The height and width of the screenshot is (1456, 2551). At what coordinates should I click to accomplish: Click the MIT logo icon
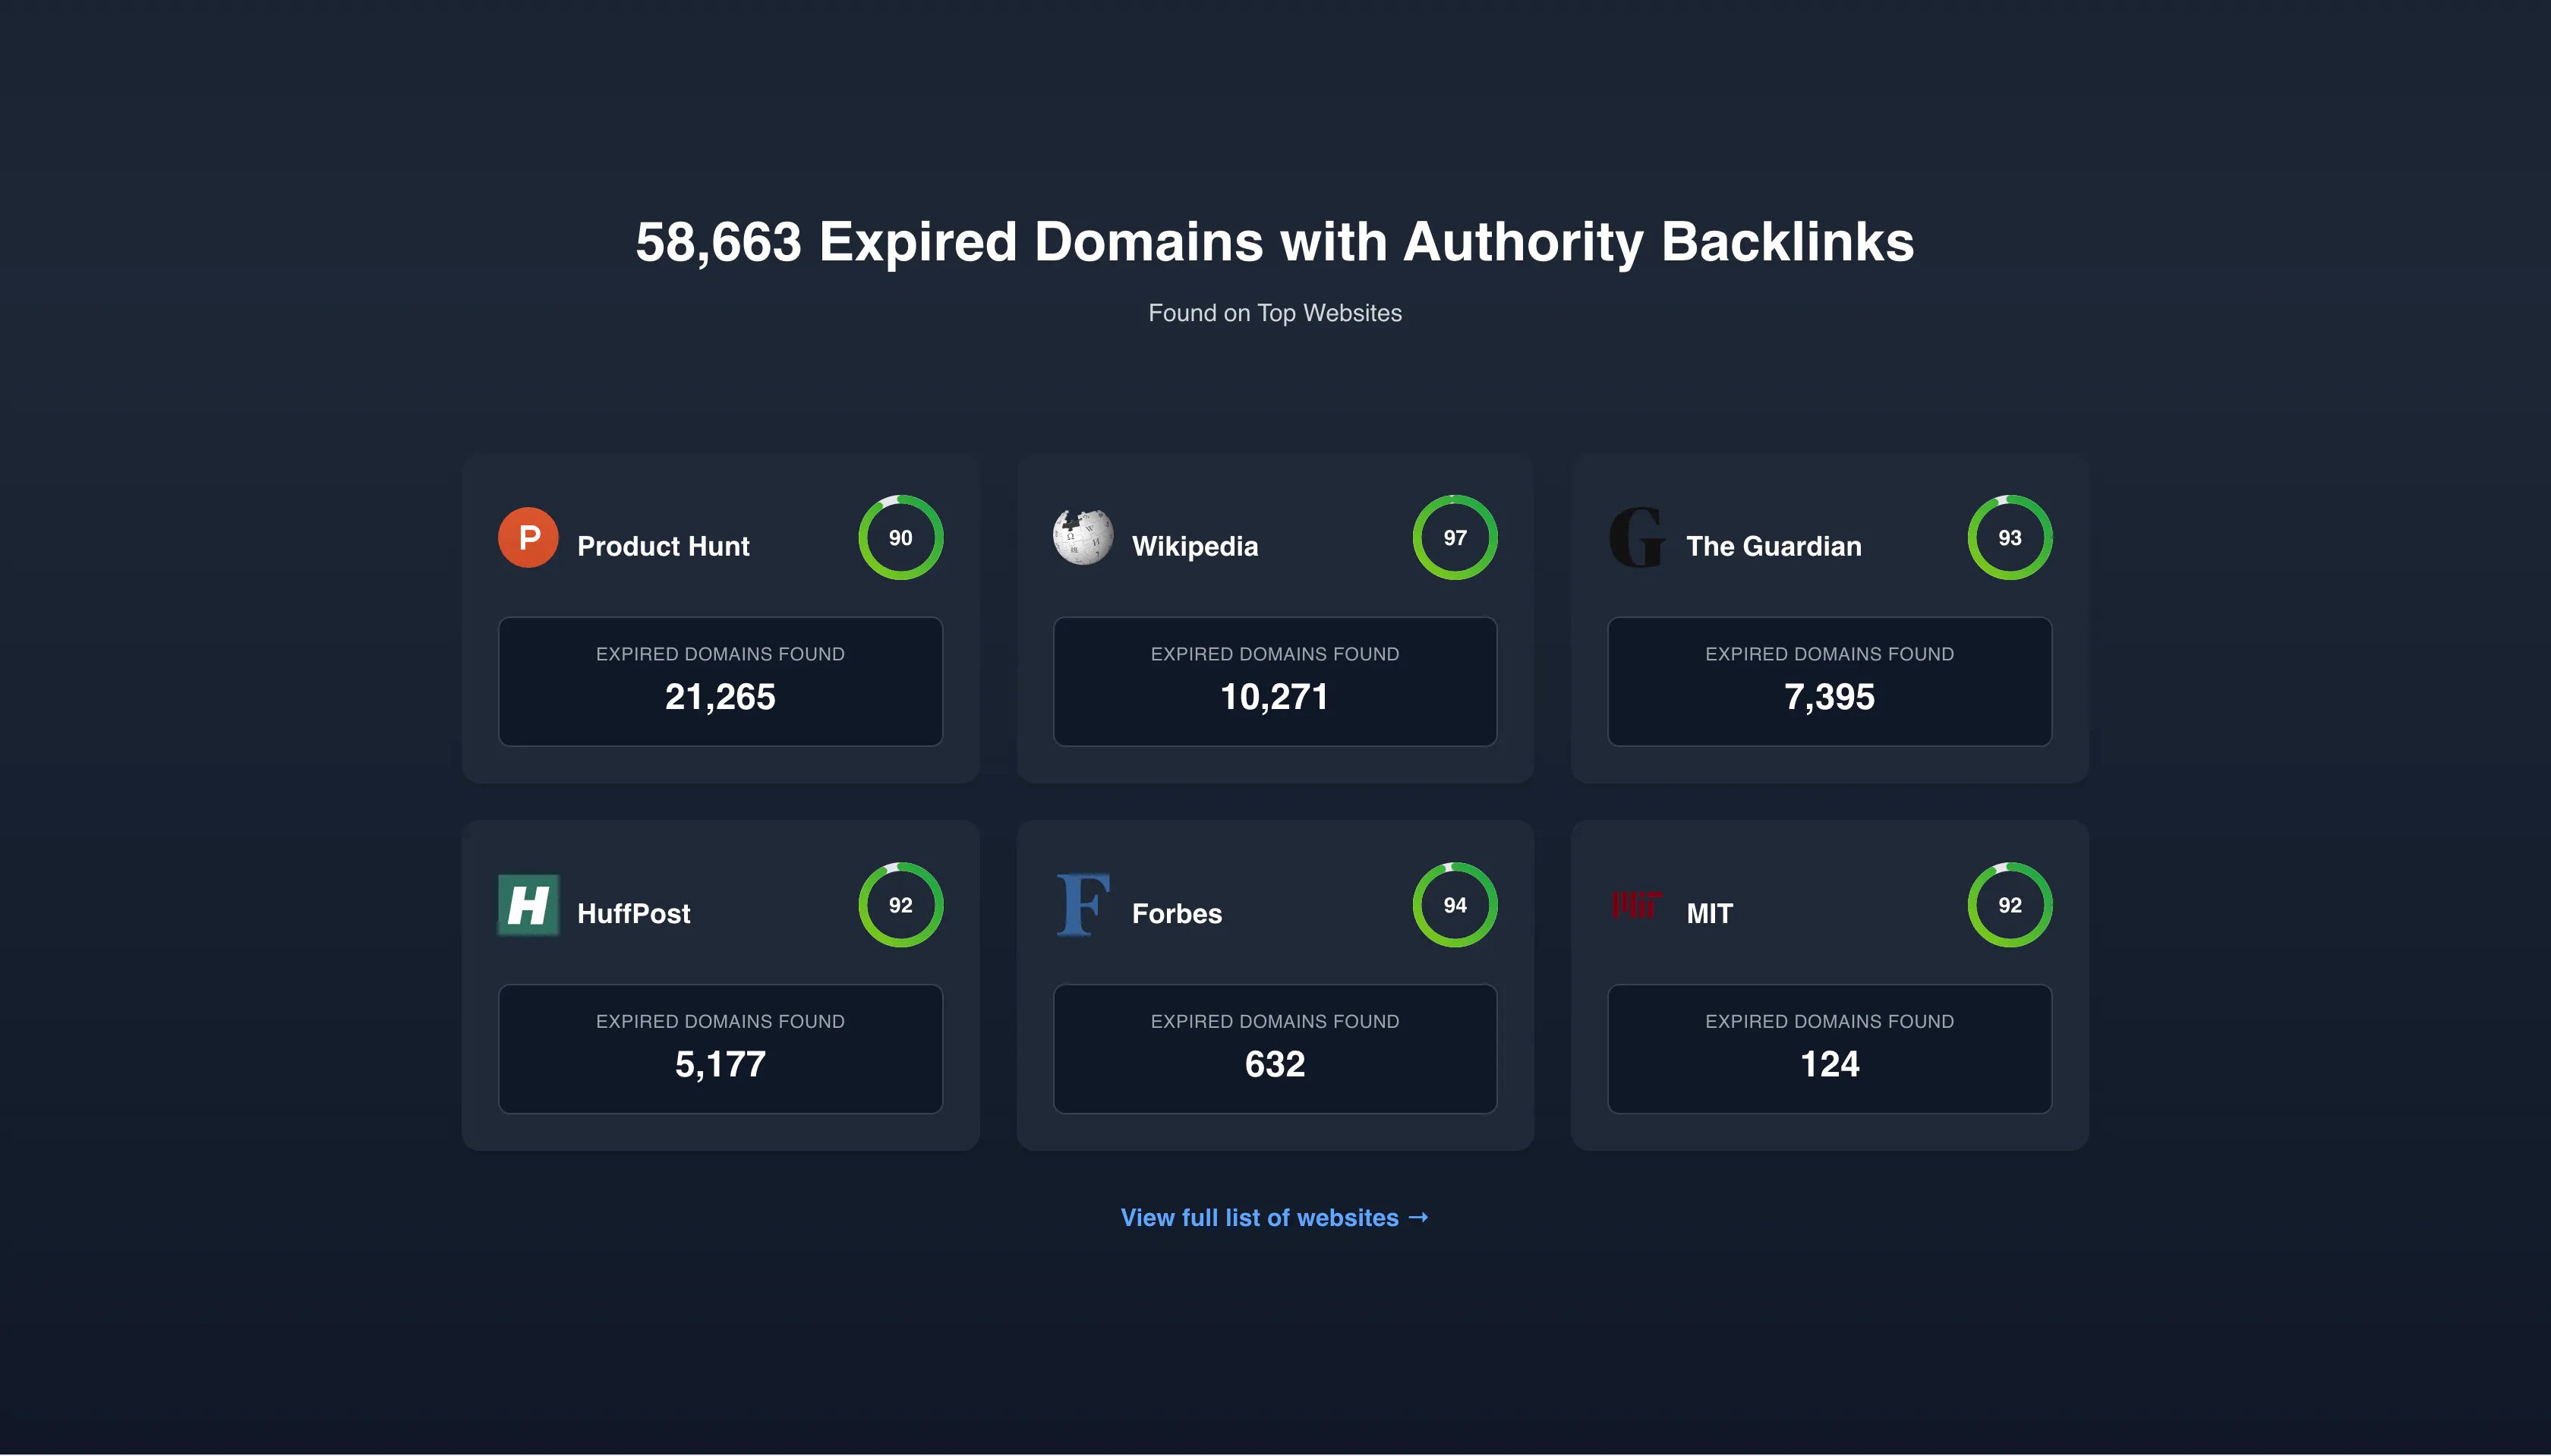point(1637,904)
